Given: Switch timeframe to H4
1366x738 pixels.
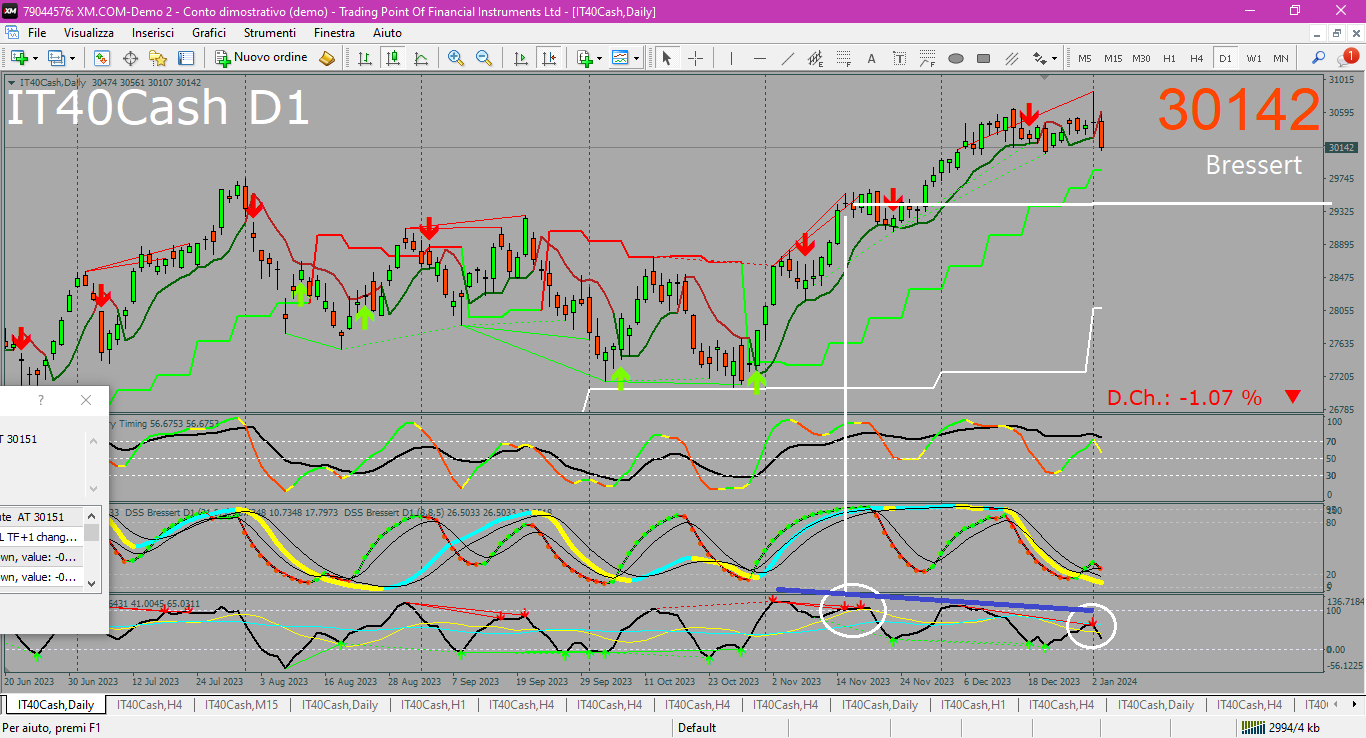Looking at the screenshot, I should point(1196,58).
